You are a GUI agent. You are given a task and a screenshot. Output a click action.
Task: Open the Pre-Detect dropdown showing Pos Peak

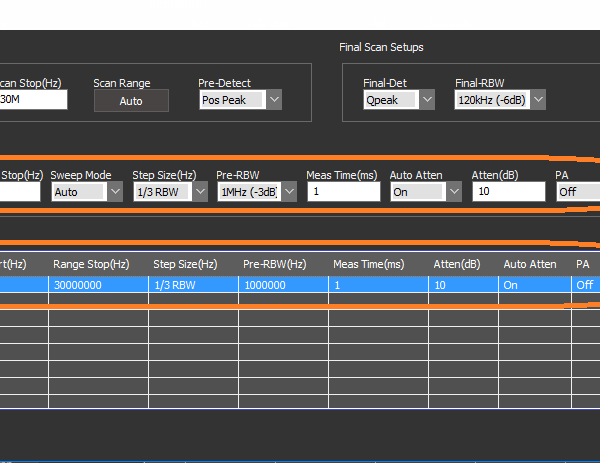point(274,100)
